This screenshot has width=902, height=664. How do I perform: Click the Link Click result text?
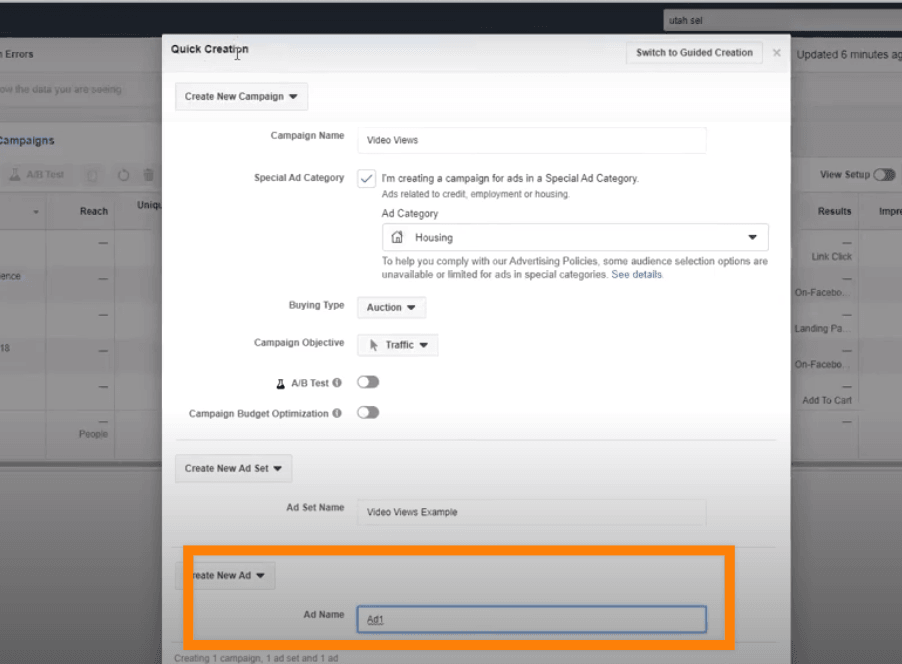click(831, 257)
